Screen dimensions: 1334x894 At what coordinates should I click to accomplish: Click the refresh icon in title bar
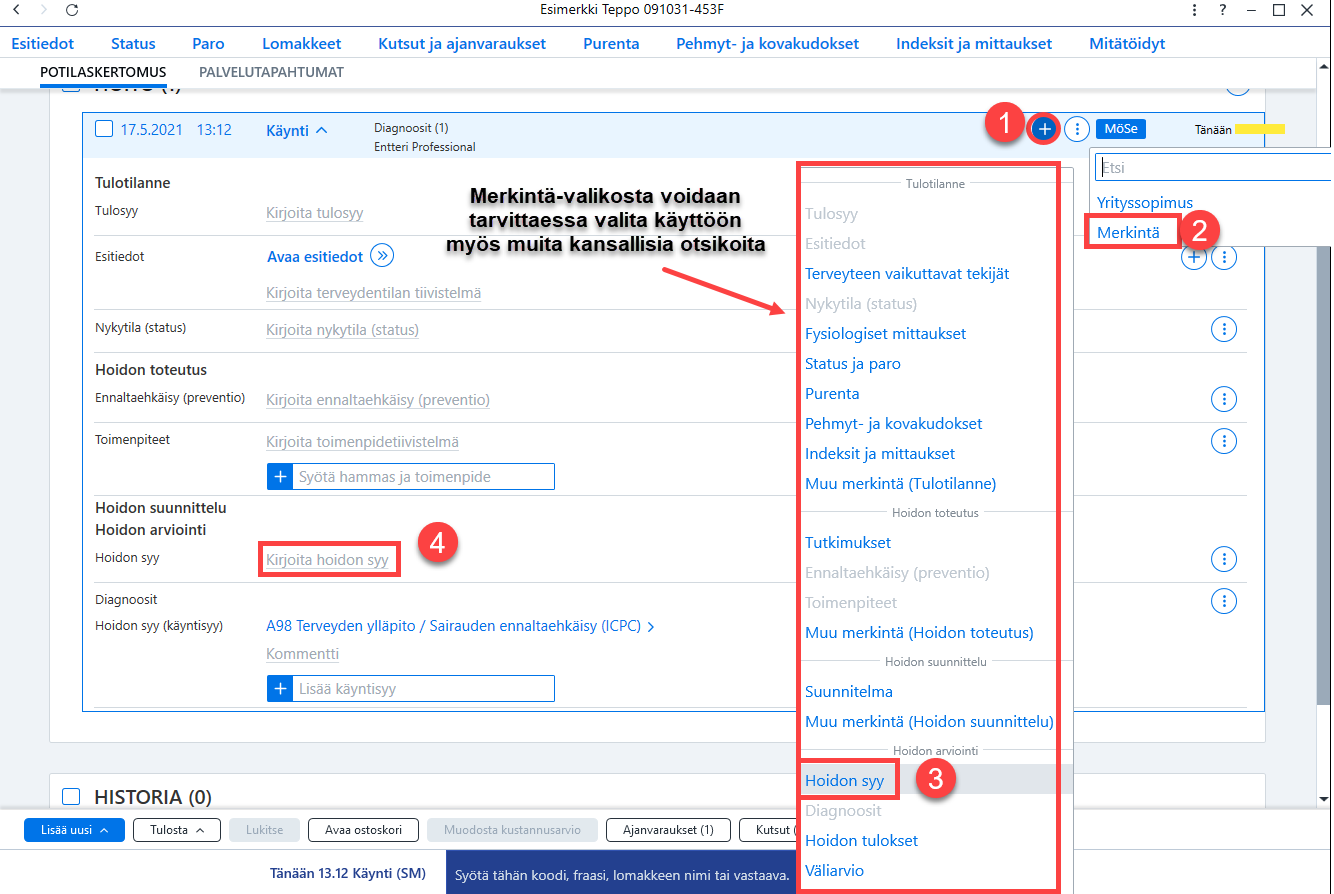[x=71, y=10]
